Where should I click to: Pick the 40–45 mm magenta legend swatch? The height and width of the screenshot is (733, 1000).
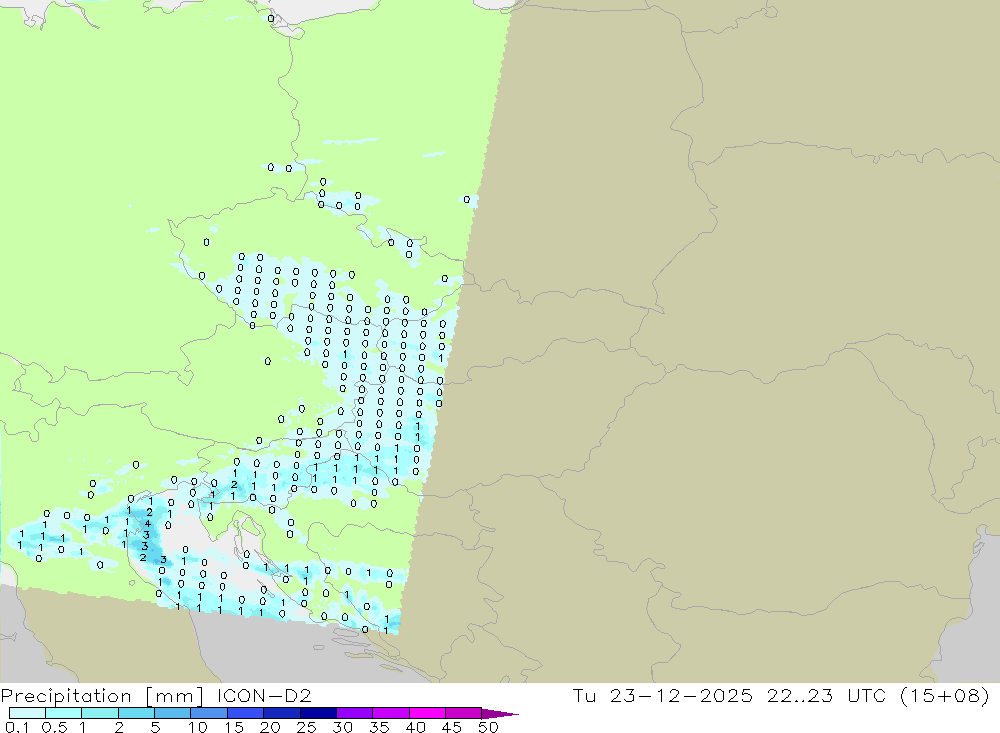point(427,713)
